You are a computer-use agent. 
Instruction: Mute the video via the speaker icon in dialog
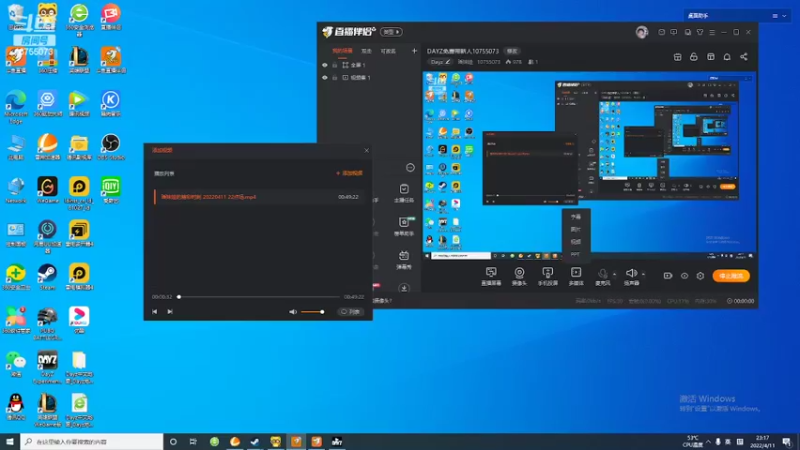[293, 312]
